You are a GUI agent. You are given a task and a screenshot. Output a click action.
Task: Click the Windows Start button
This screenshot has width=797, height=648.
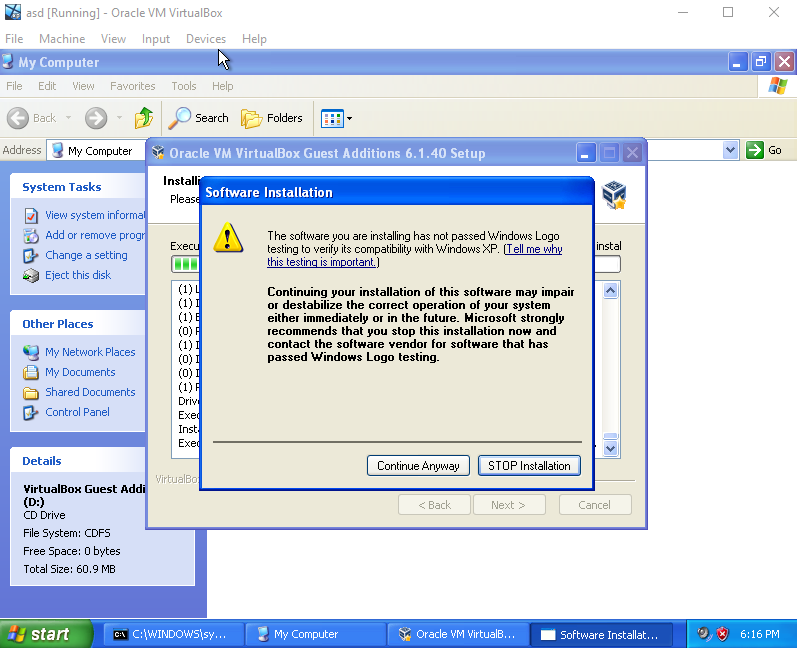coord(38,634)
